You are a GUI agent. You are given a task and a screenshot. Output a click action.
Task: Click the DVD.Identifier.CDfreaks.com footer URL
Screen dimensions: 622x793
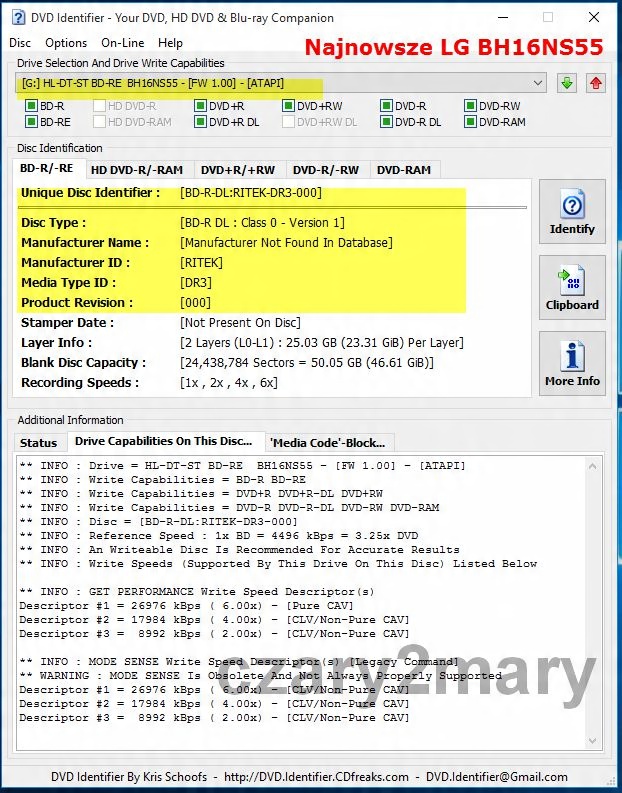tap(316, 777)
